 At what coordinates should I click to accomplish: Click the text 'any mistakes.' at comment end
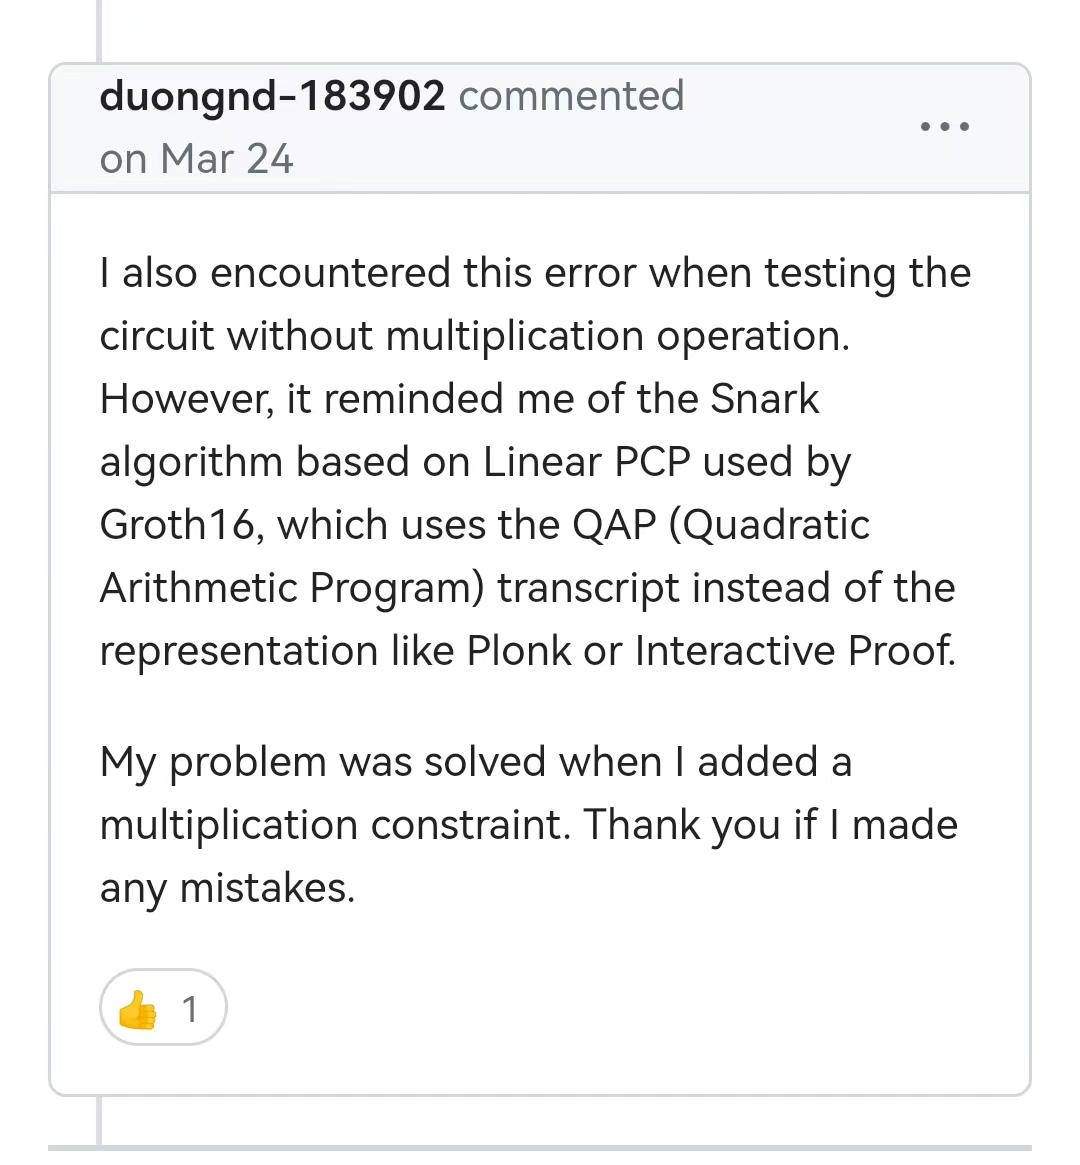(227, 889)
